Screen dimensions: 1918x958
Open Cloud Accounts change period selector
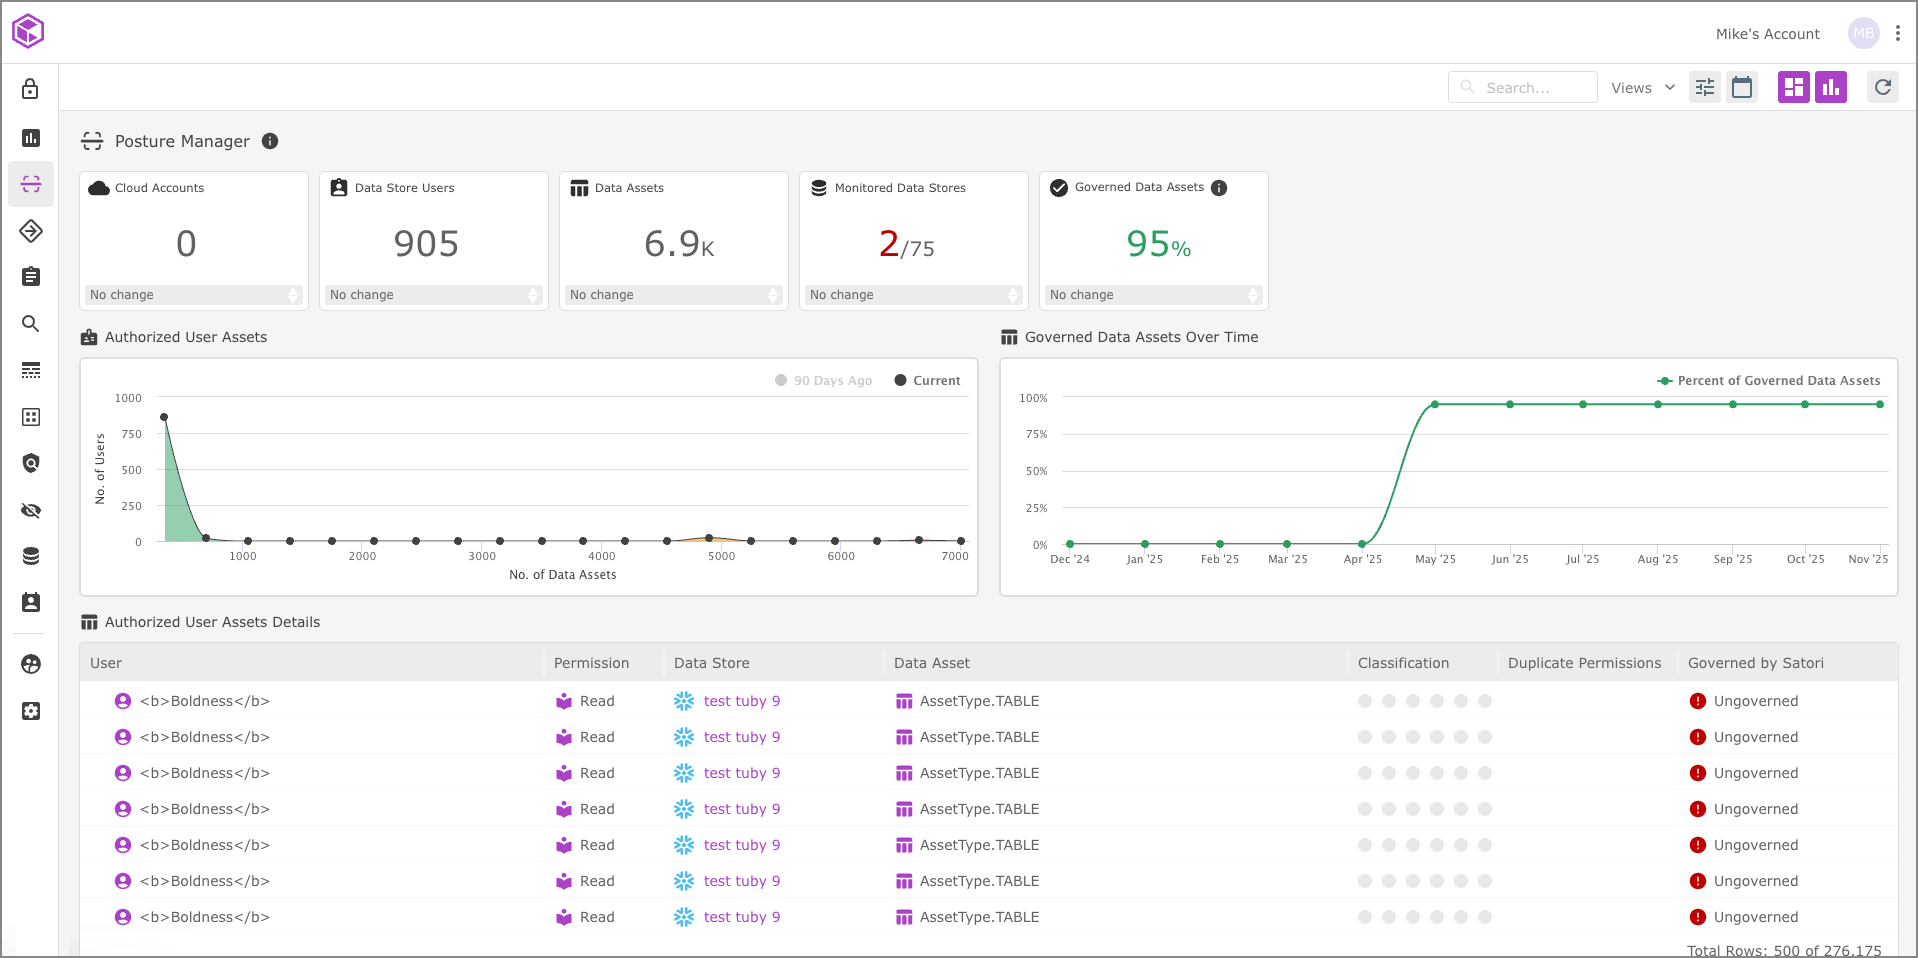click(194, 295)
